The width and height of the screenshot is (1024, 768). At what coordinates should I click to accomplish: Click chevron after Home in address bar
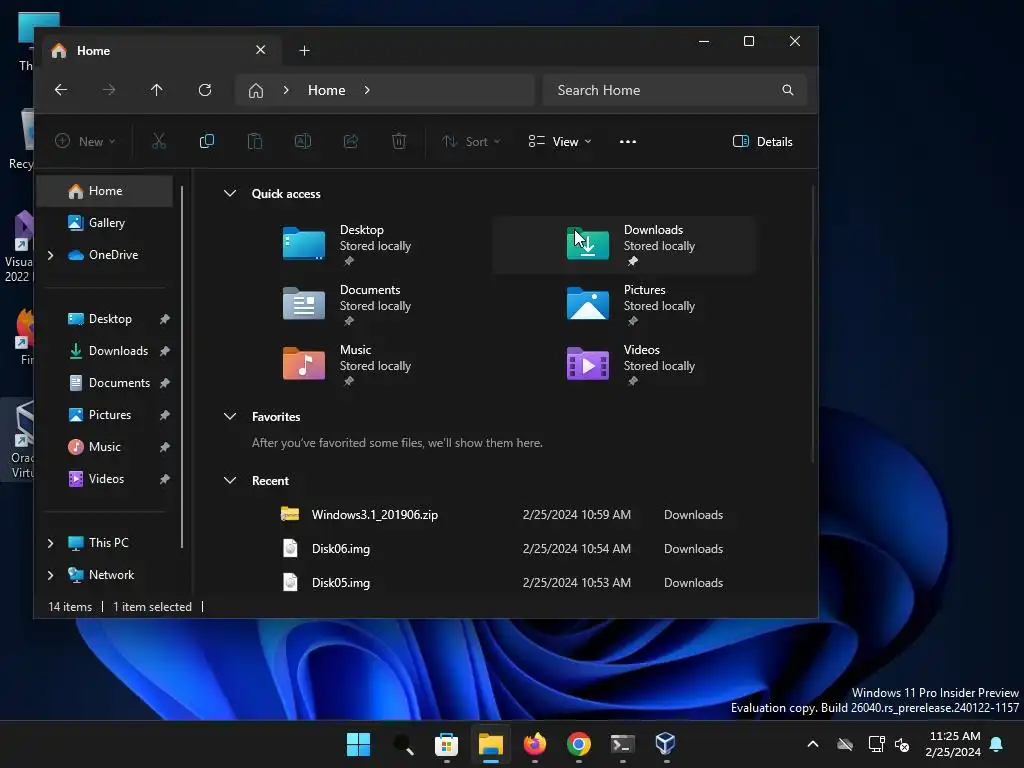(x=367, y=90)
